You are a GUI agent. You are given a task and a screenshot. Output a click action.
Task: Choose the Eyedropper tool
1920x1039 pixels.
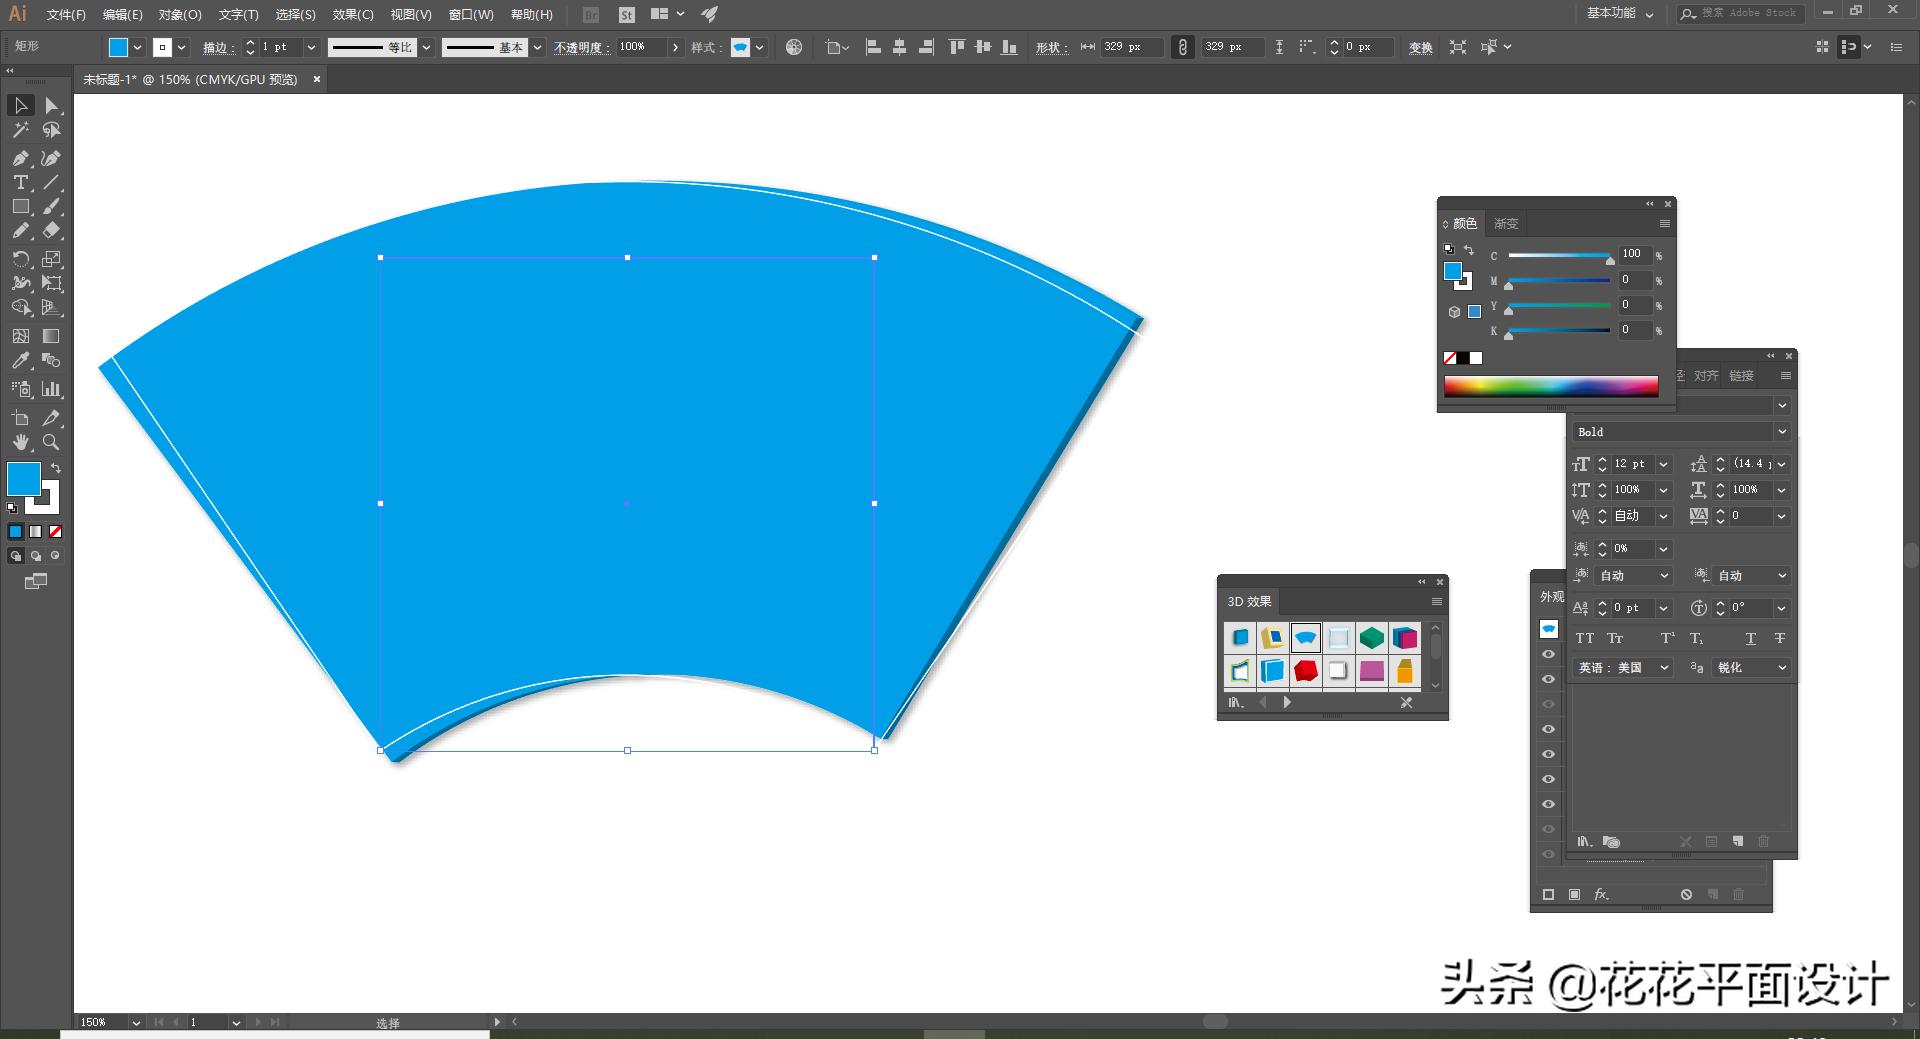(20, 361)
